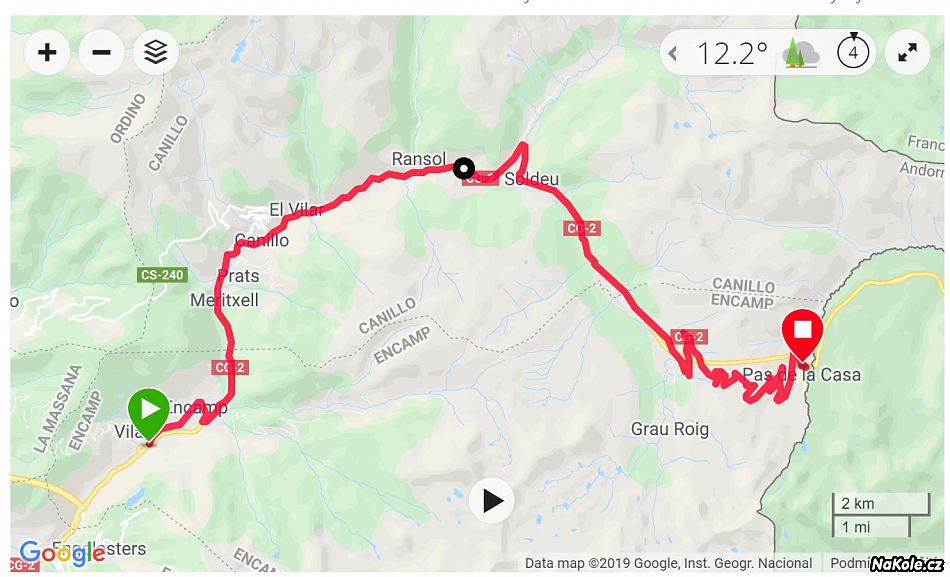The height and width of the screenshot is (577, 950).
Task: Click the Grau Roig place label
Action: click(669, 429)
